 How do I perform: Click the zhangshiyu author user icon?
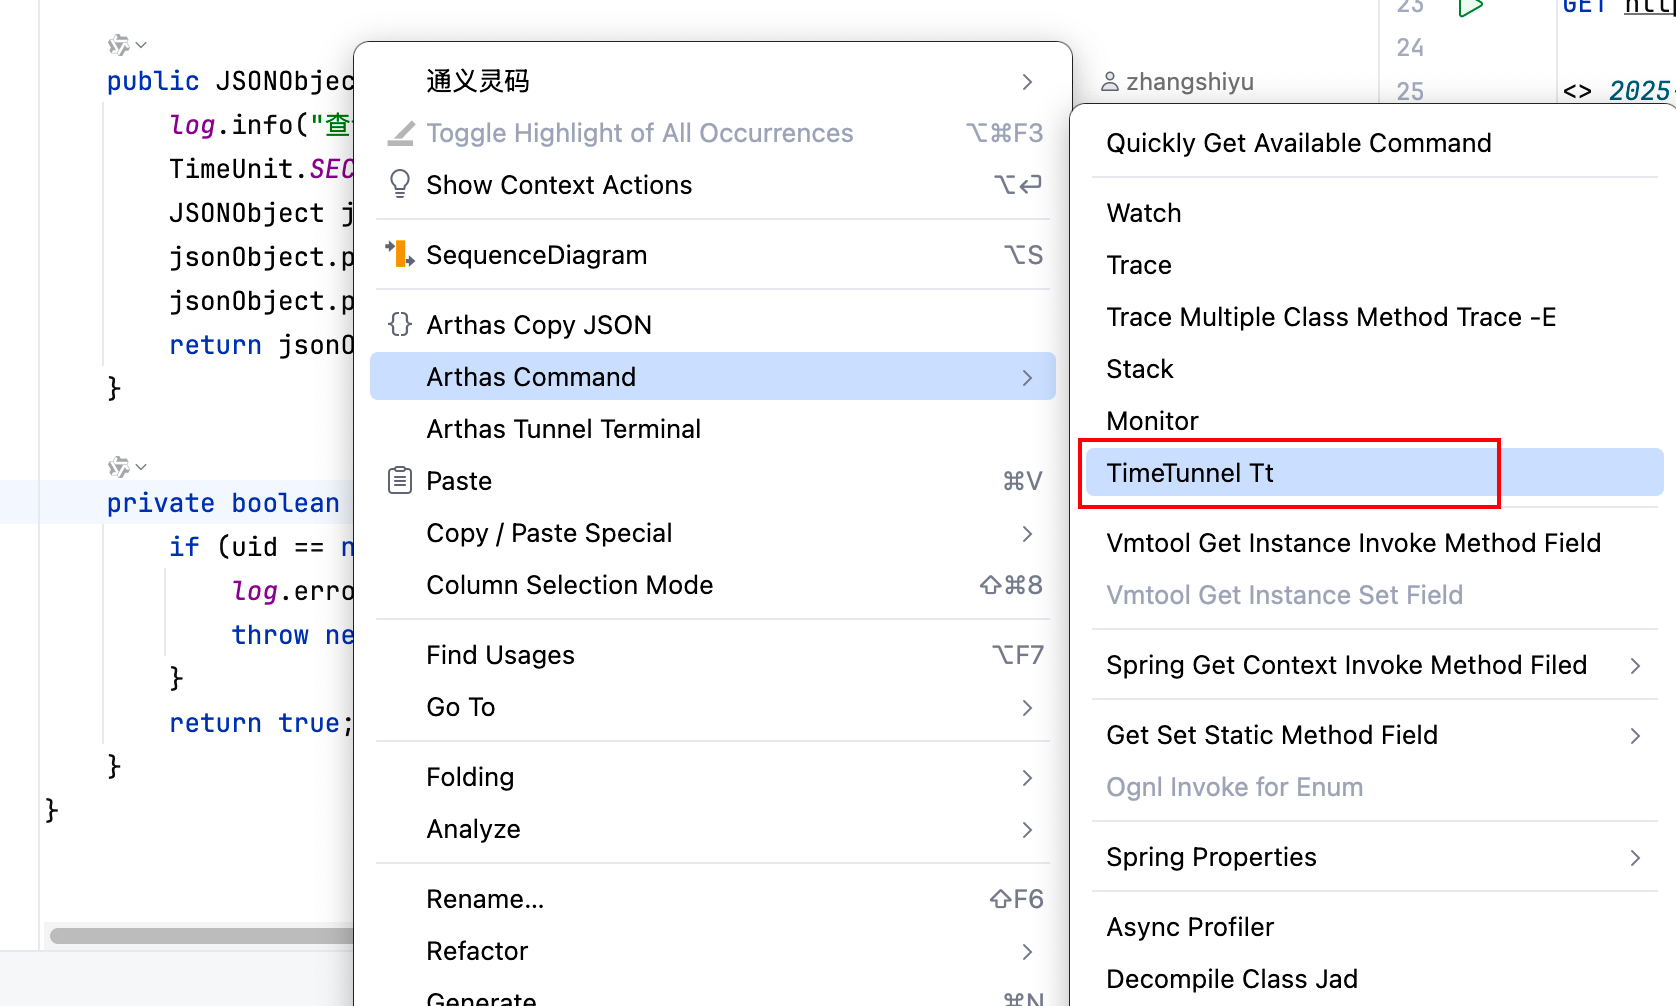[x=1110, y=82]
